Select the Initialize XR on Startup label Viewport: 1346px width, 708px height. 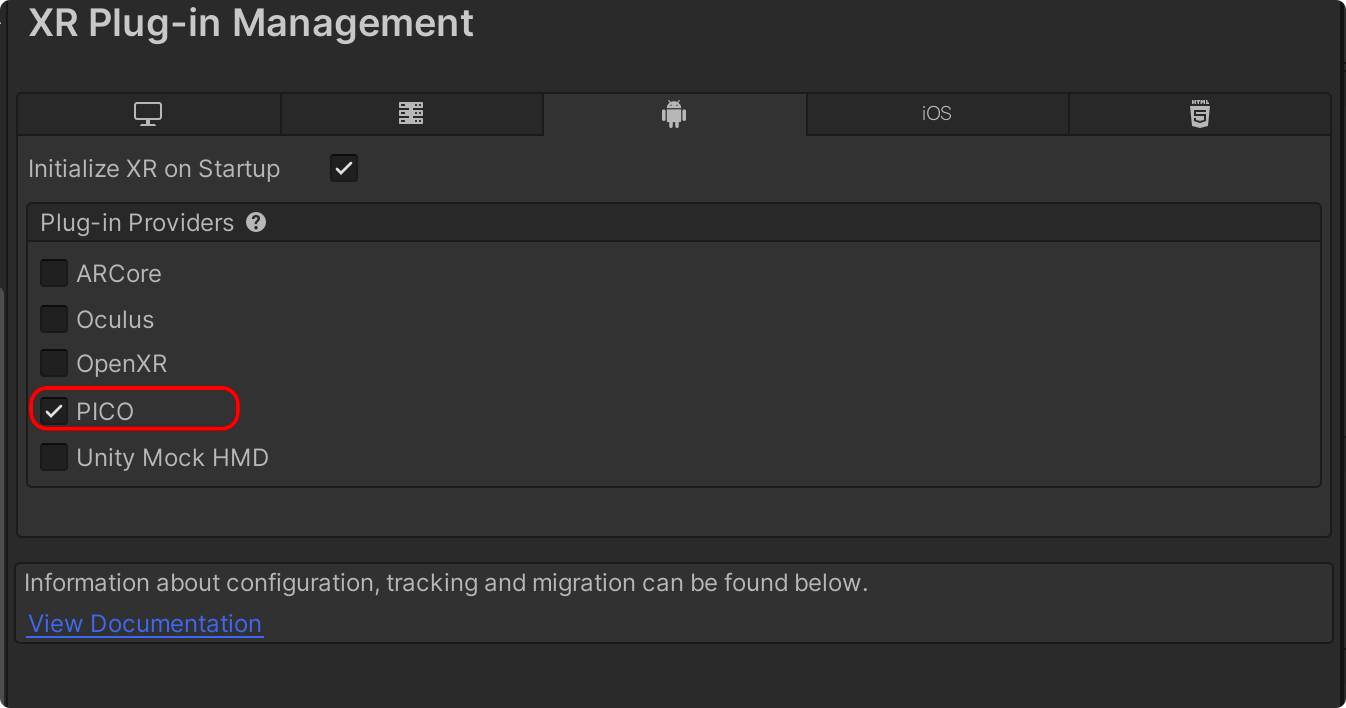pos(154,169)
